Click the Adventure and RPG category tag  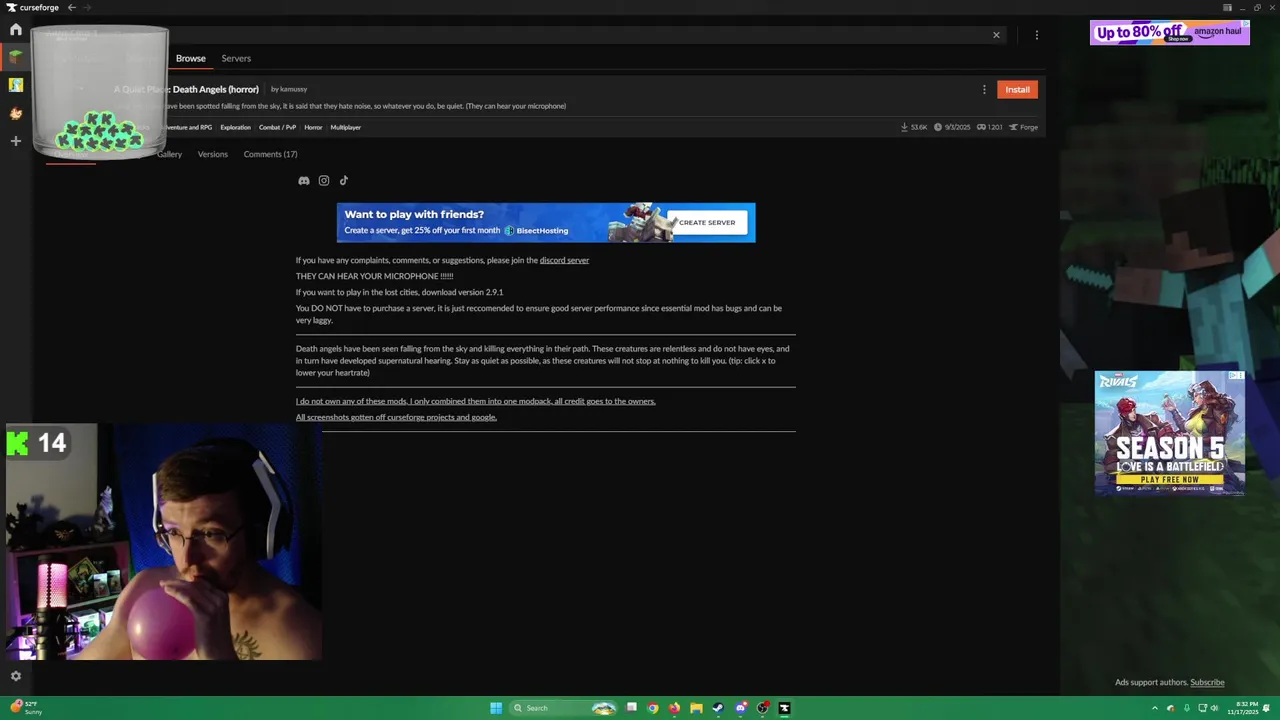click(x=187, y=127)
